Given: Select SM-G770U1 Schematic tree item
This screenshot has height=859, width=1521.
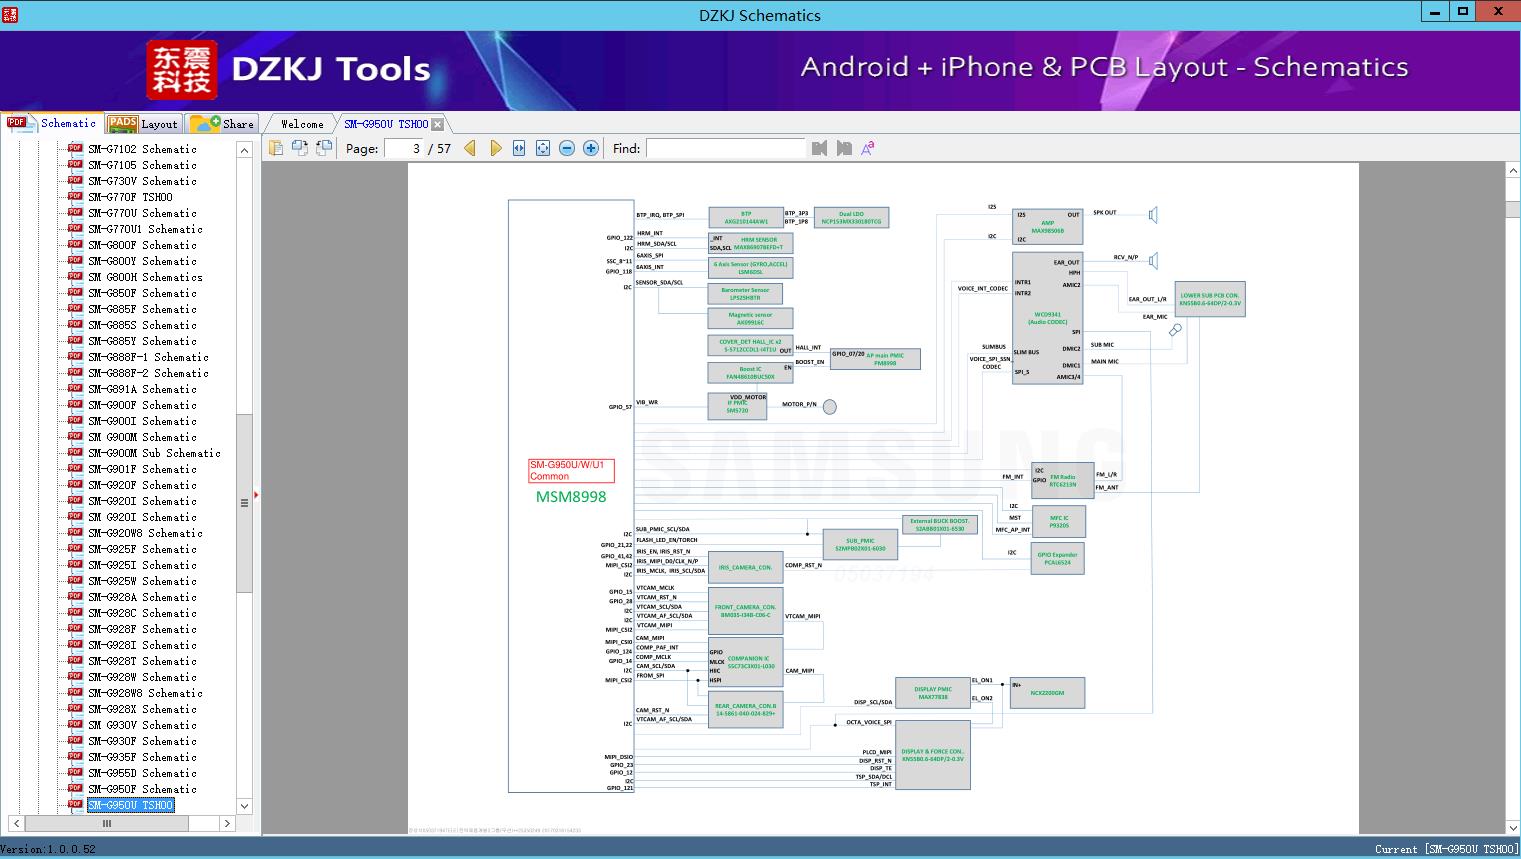Looking at the screenshot, I should click(x=145, y=229).
